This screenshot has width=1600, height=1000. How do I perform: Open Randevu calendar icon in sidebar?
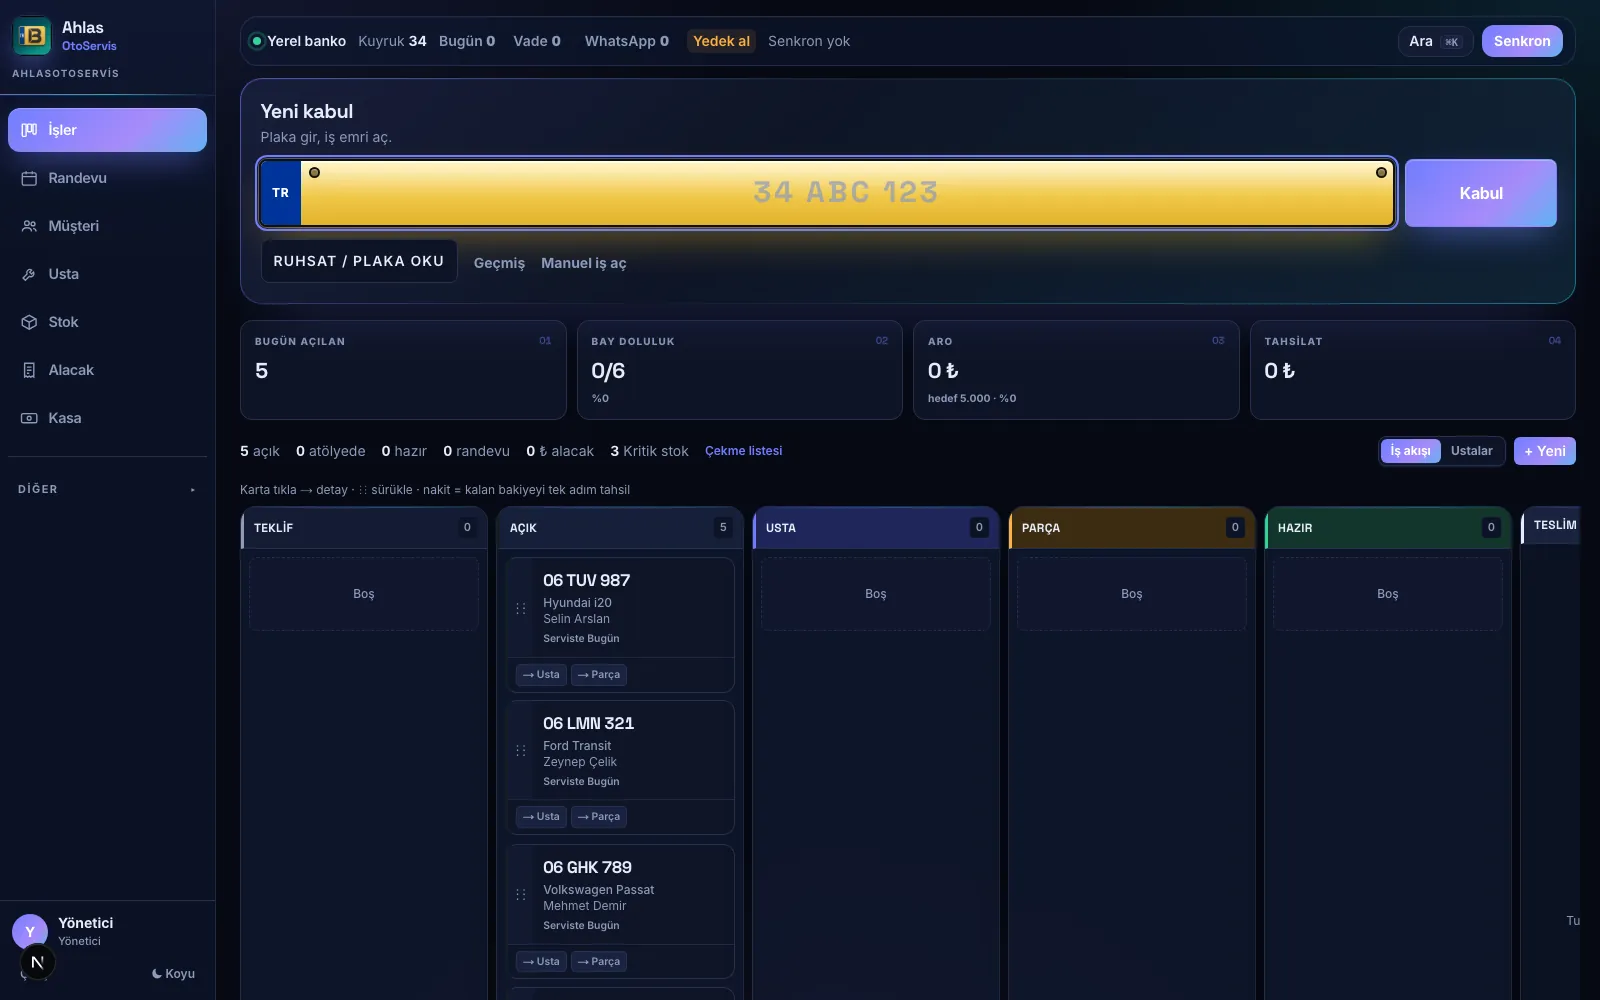[29, 178]
